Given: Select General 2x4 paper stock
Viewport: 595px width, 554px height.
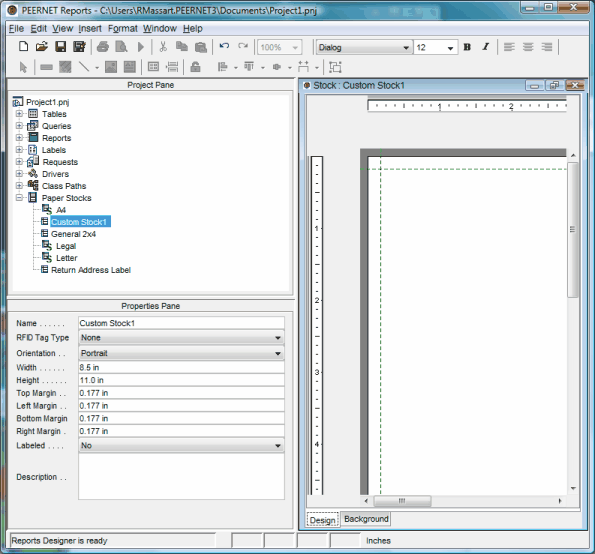Looking at the screenshot, I should [73, 234].
